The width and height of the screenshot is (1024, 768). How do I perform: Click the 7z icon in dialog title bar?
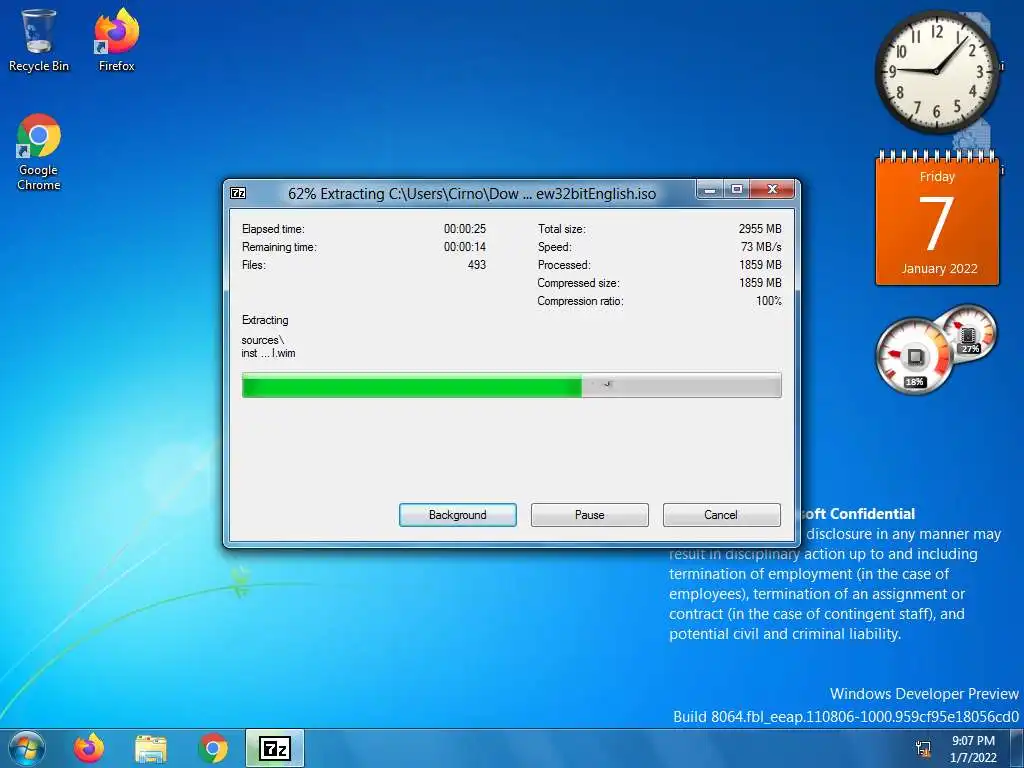[238, 193]
